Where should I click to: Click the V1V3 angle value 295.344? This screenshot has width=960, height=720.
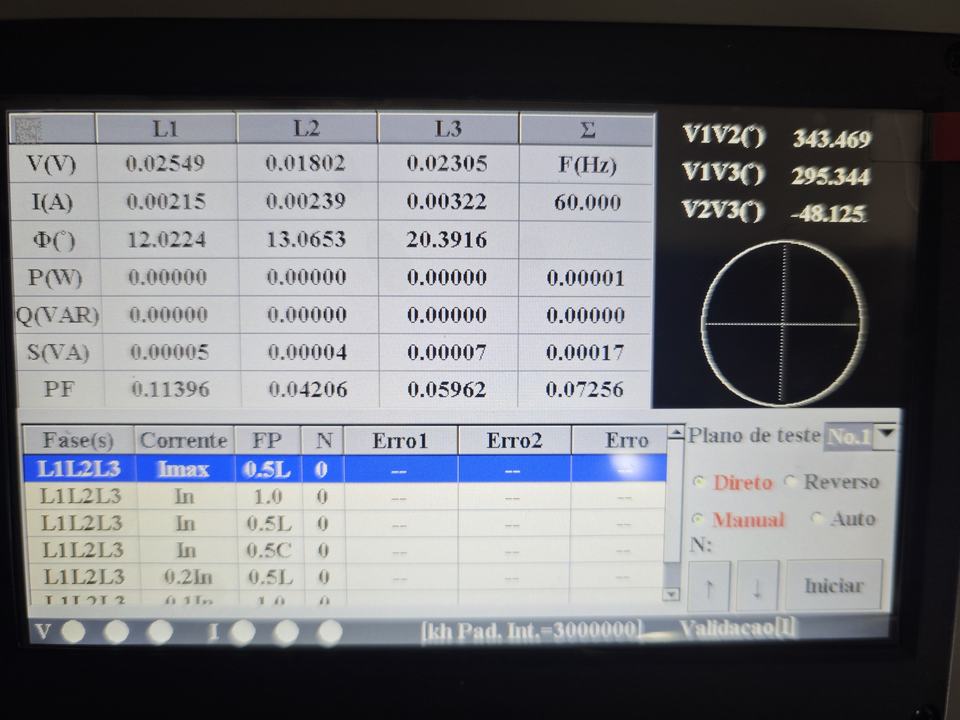[x=830, y=177]
